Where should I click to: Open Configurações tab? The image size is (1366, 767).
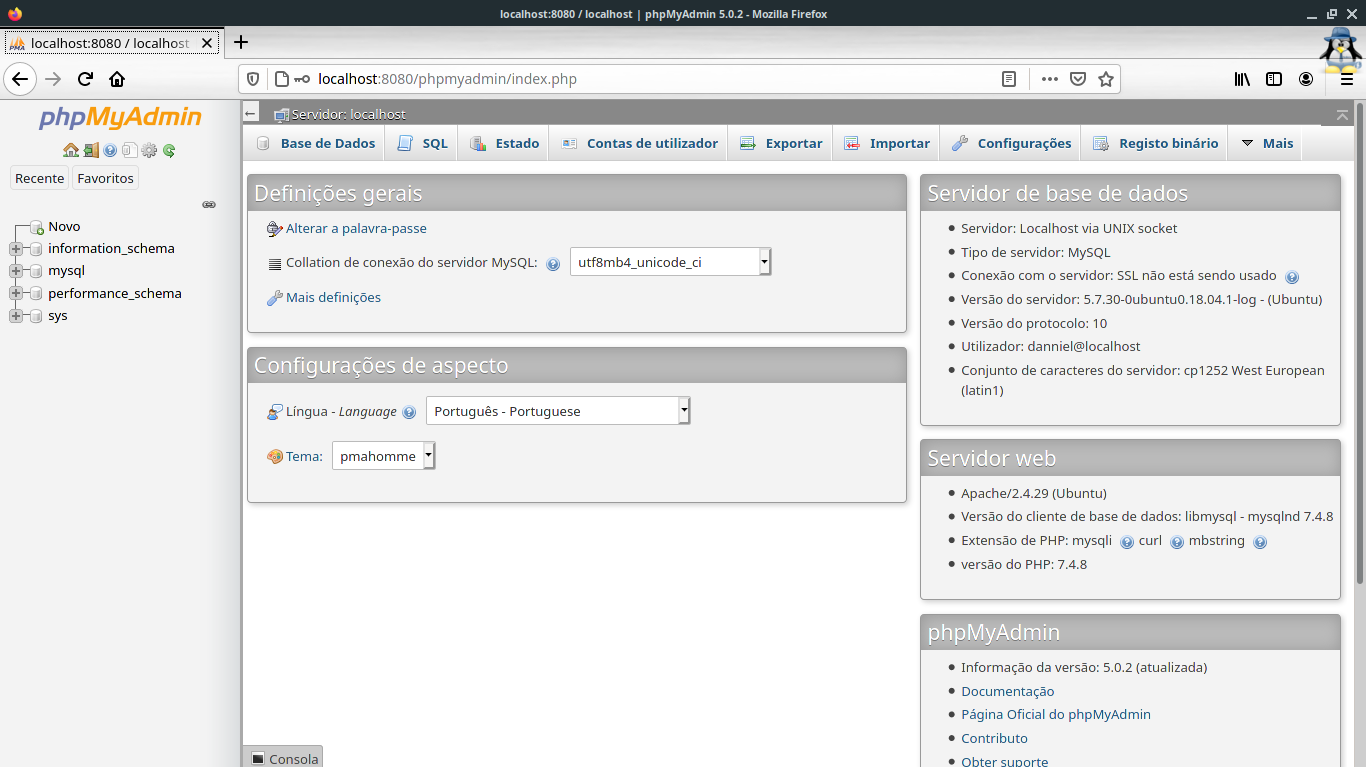(x=1011, y=143)
